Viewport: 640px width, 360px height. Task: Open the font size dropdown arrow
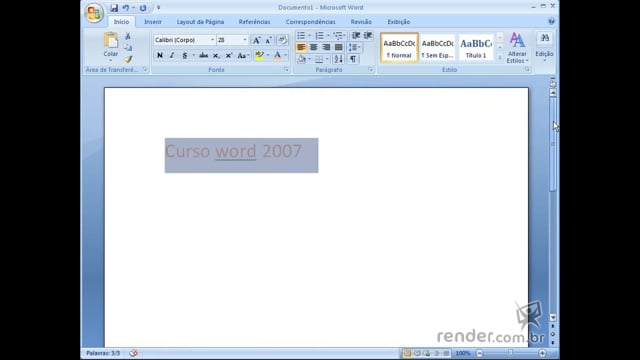click(x=245, y=40)
